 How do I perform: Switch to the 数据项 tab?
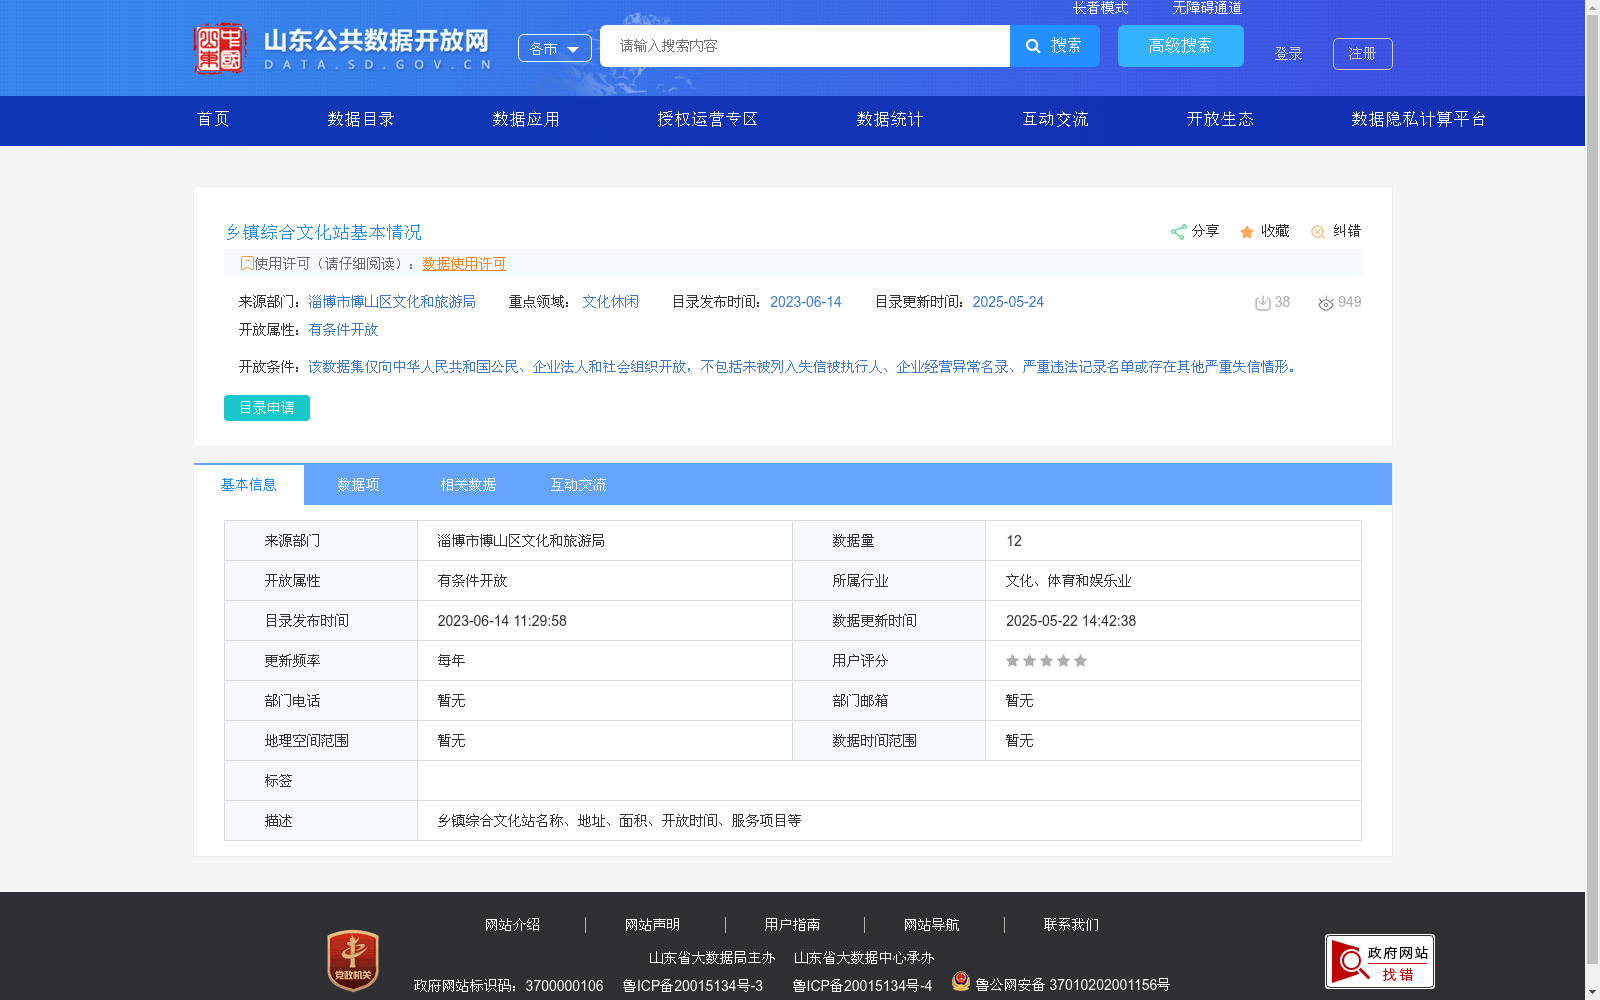click(358, 485)
